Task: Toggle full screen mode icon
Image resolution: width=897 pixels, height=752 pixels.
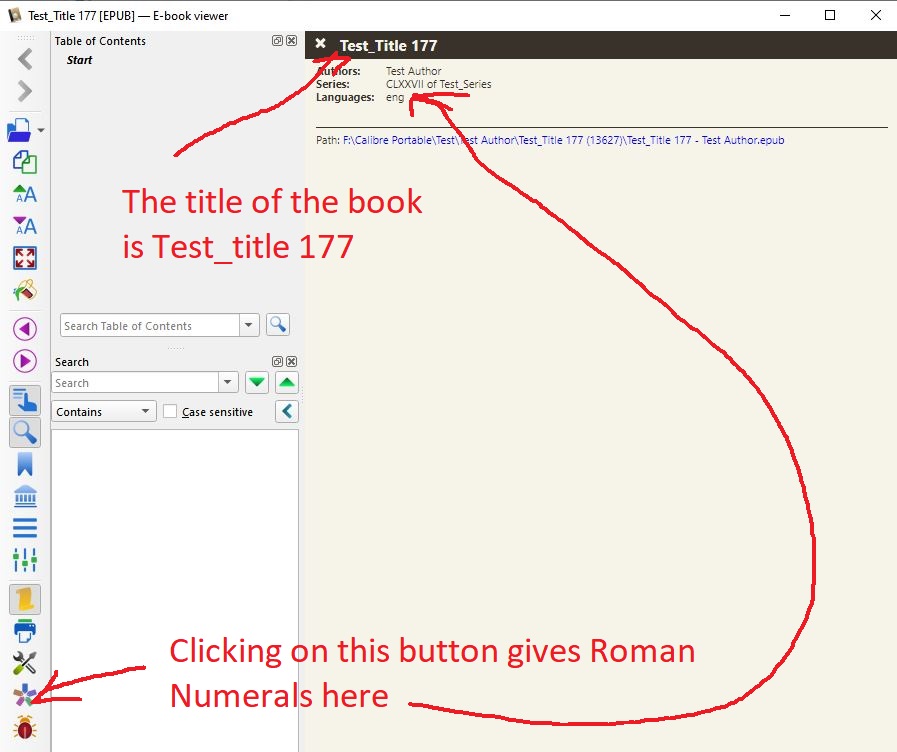Action: tap(25, 258)
